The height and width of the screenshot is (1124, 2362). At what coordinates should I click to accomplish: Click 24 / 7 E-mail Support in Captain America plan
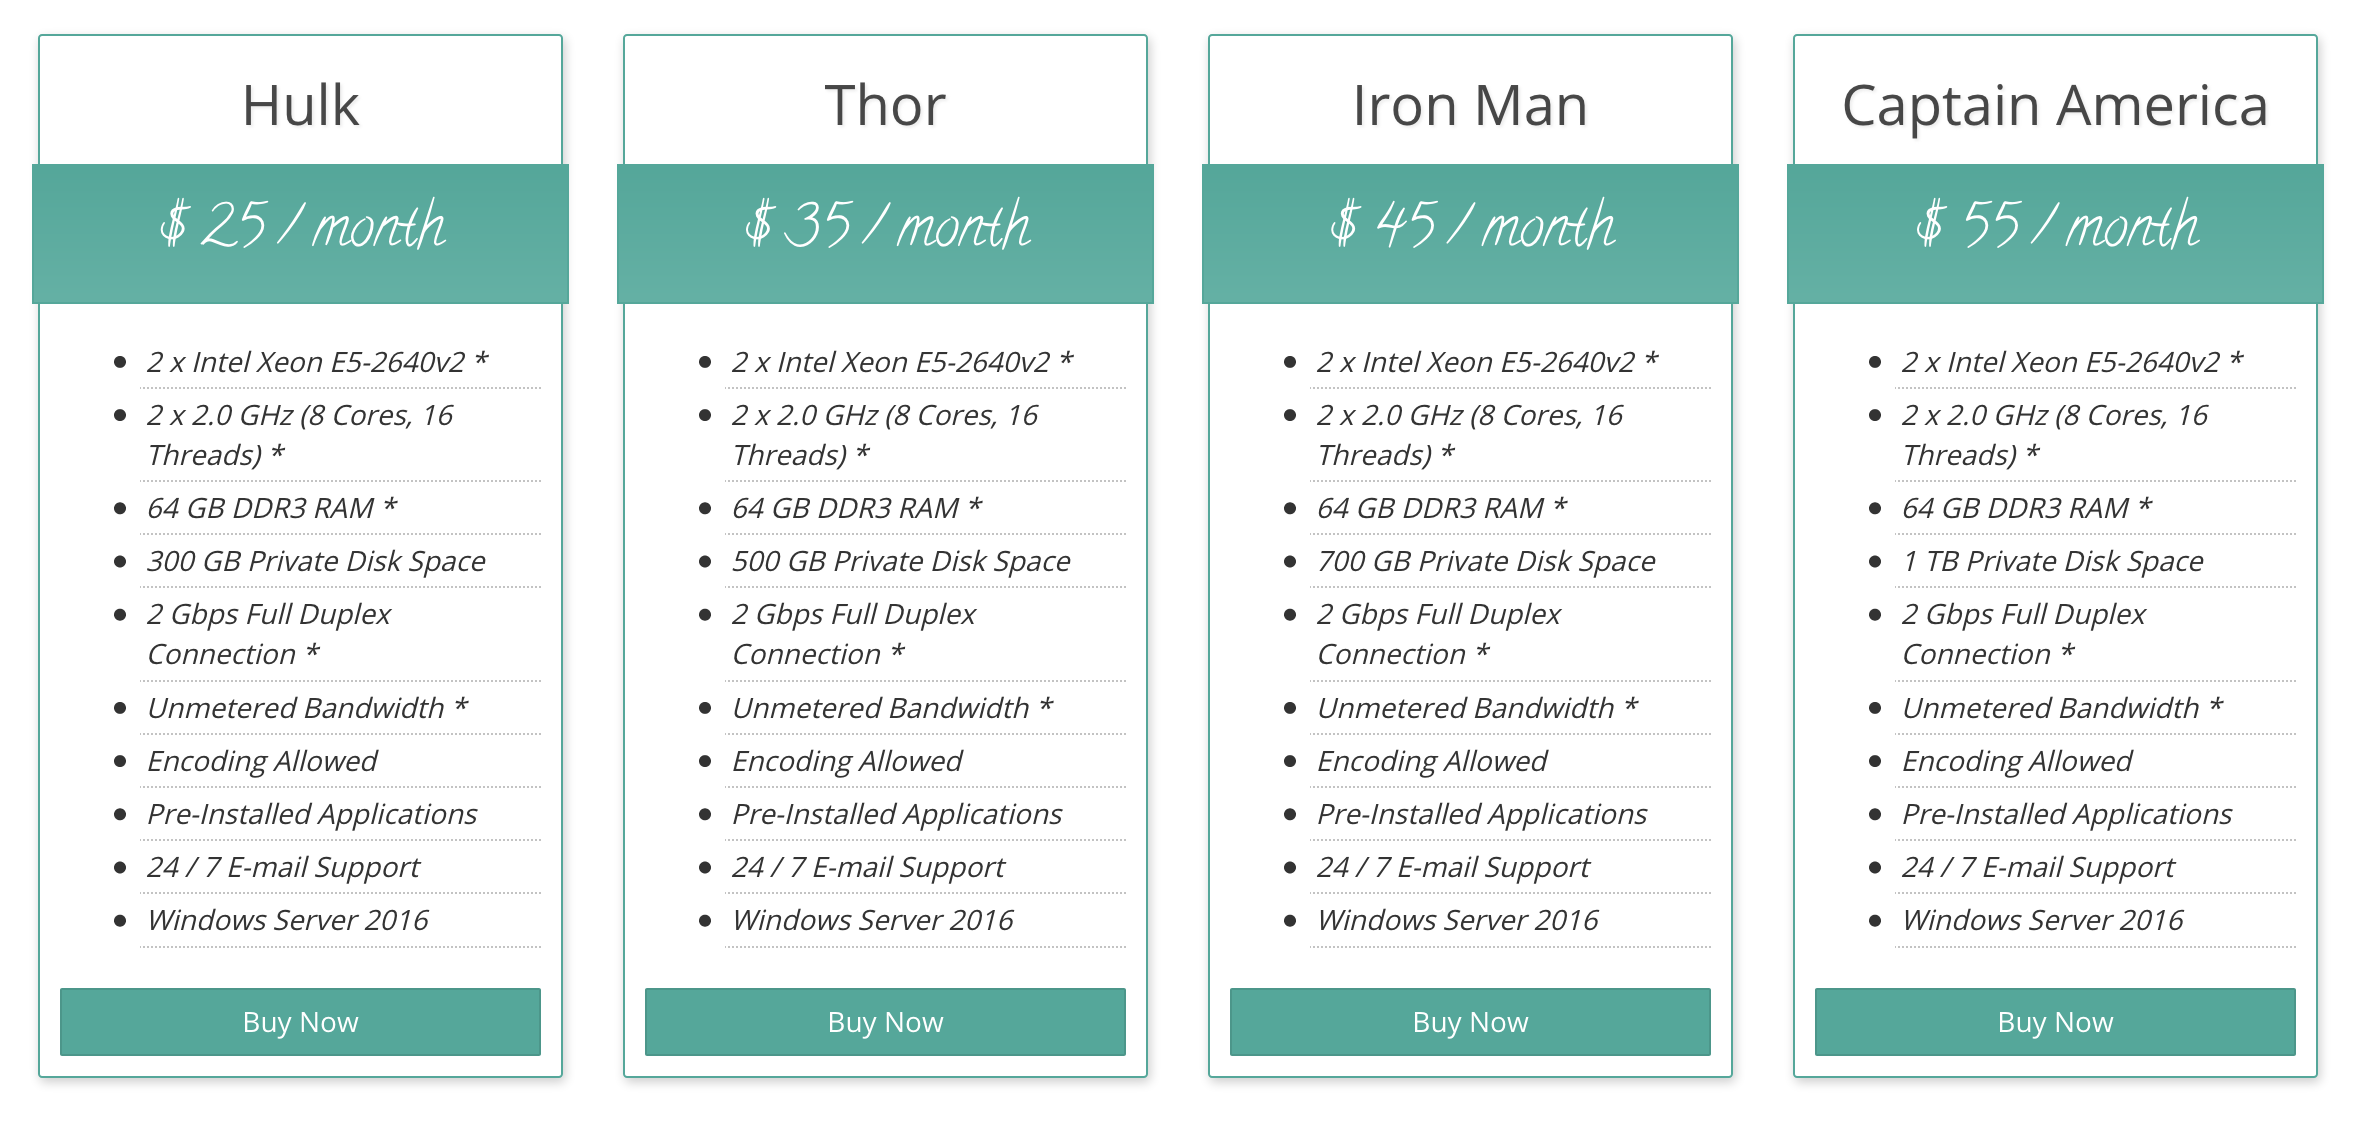pos(2038,867)
